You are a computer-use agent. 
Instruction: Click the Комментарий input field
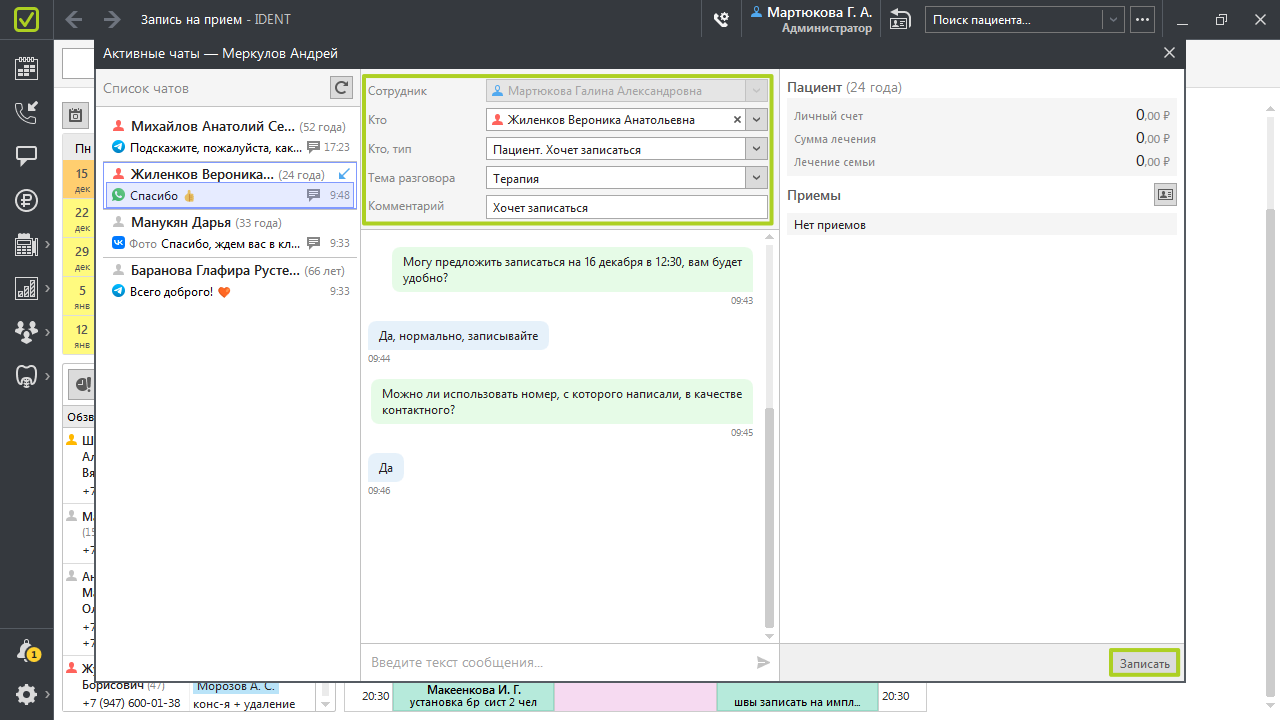coord(626,207)
